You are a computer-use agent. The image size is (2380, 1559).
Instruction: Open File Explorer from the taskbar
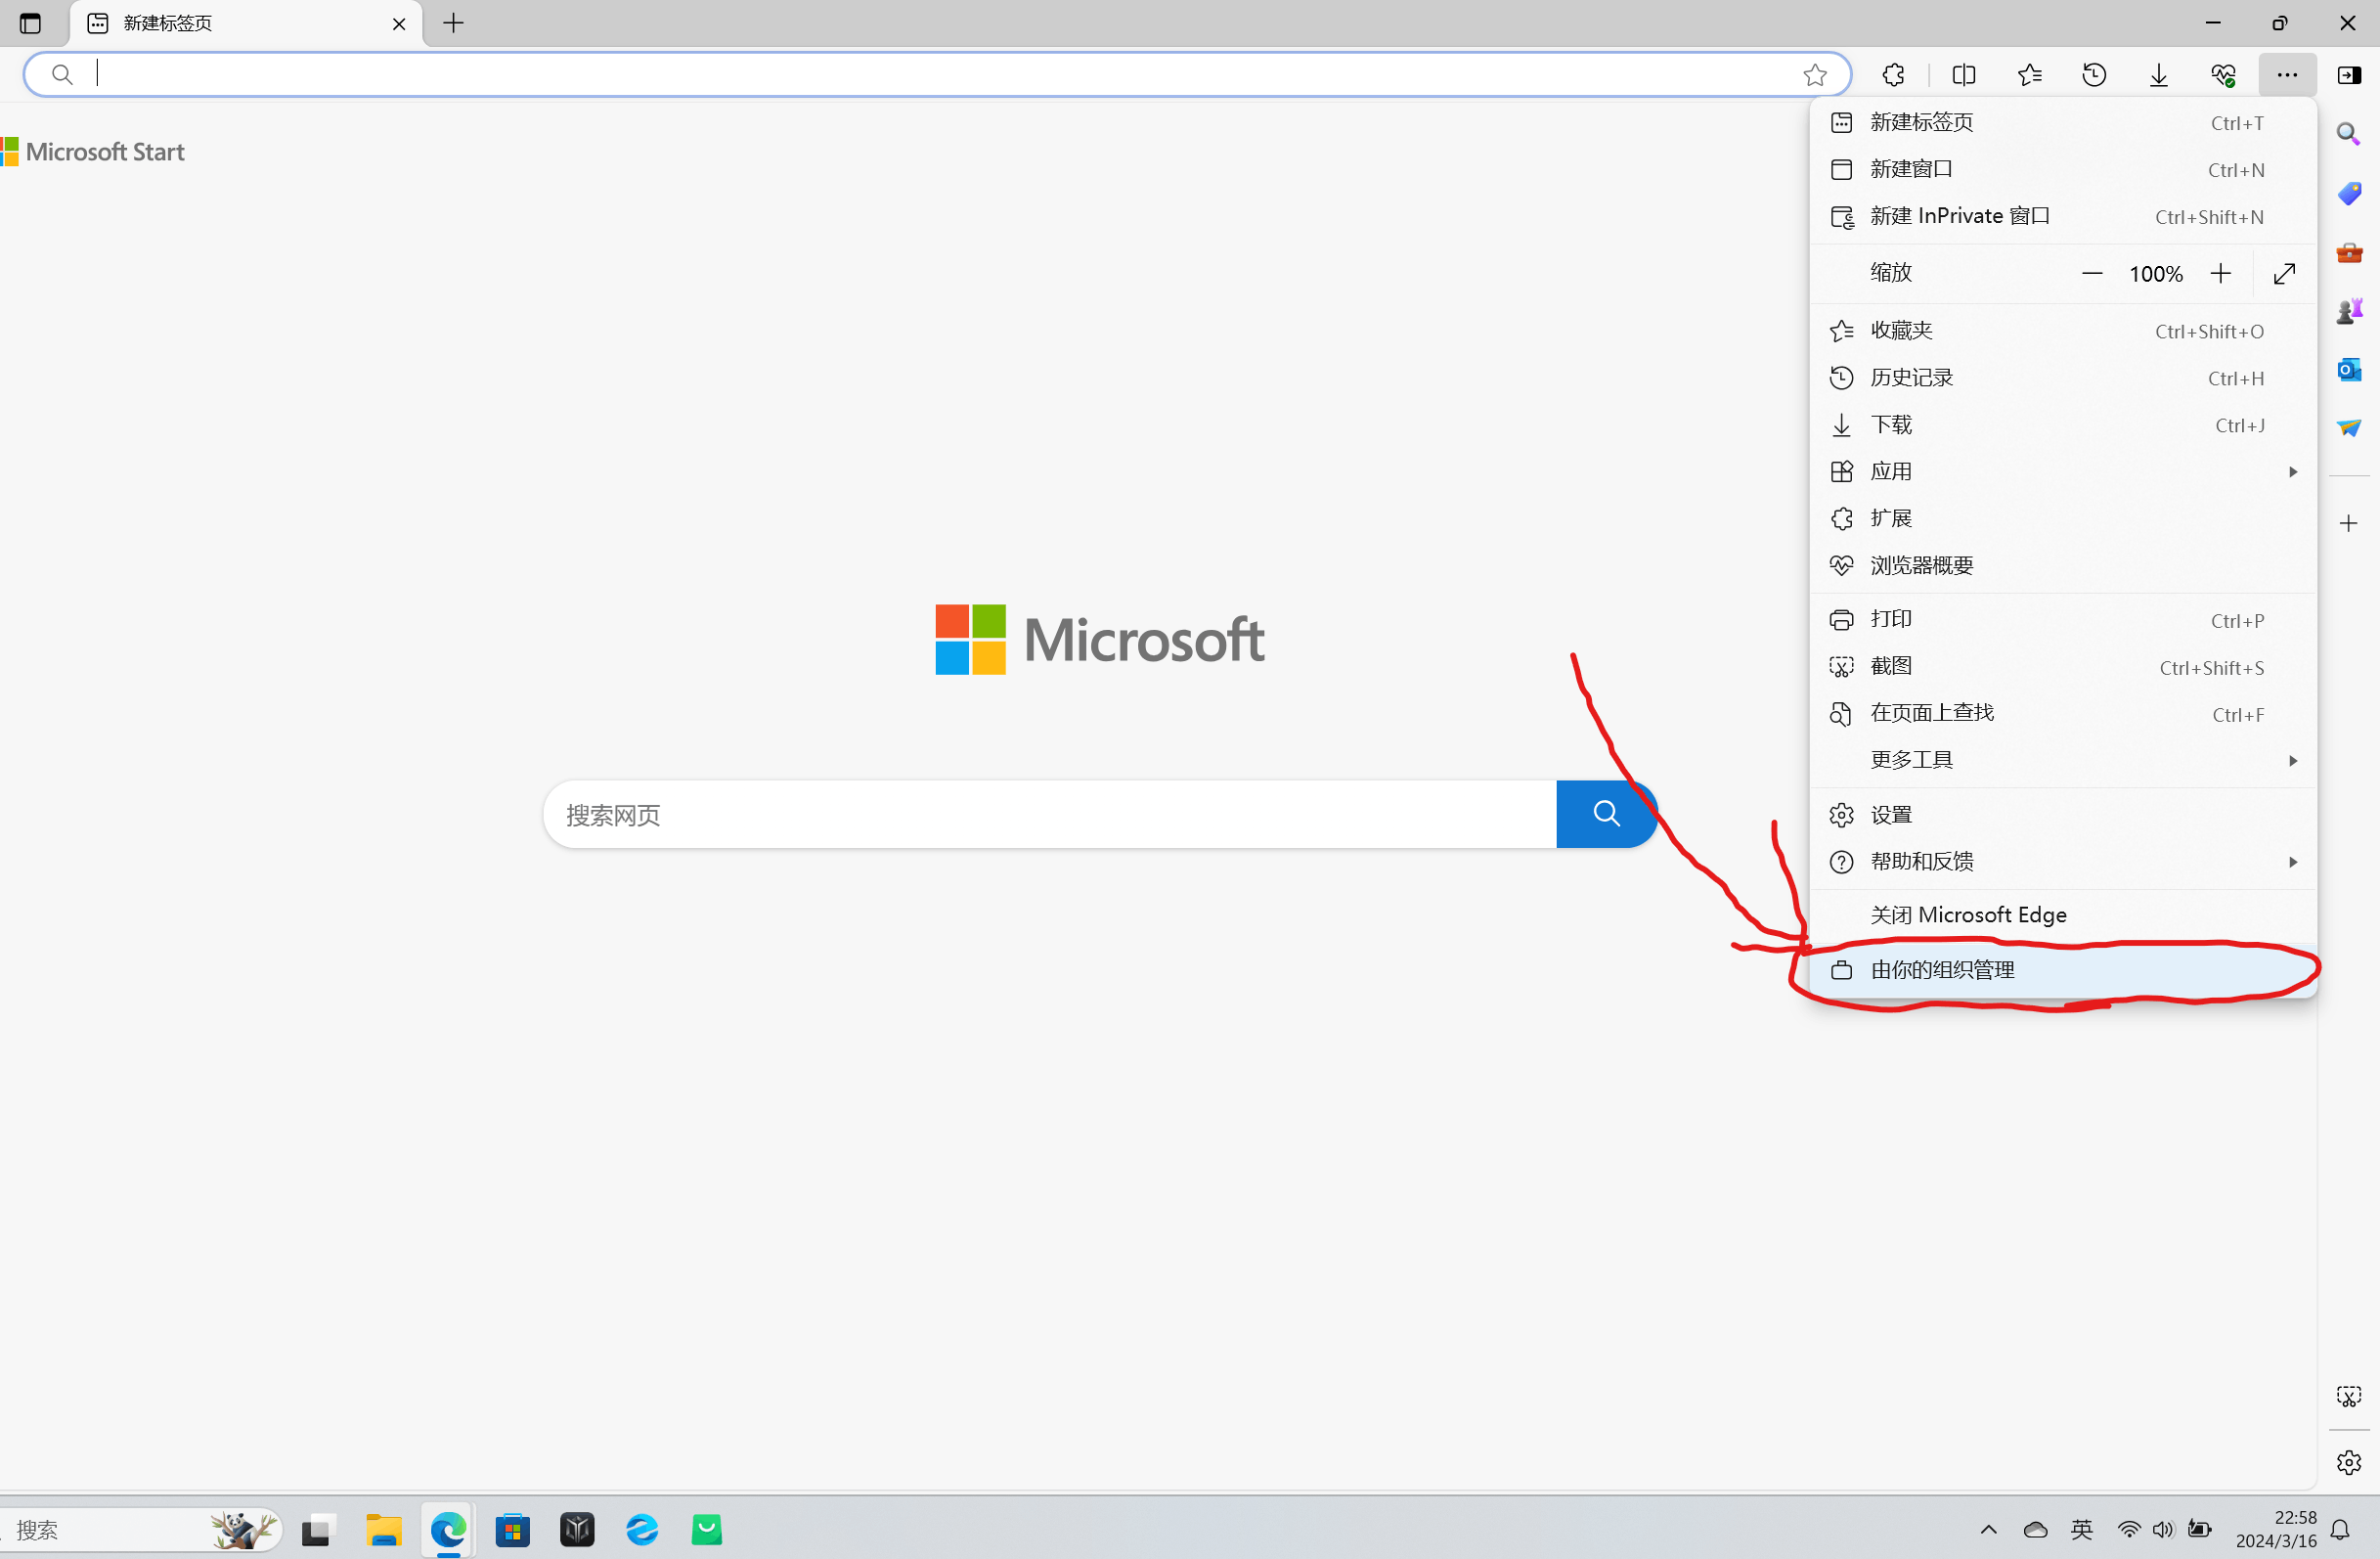[383, 1529]
